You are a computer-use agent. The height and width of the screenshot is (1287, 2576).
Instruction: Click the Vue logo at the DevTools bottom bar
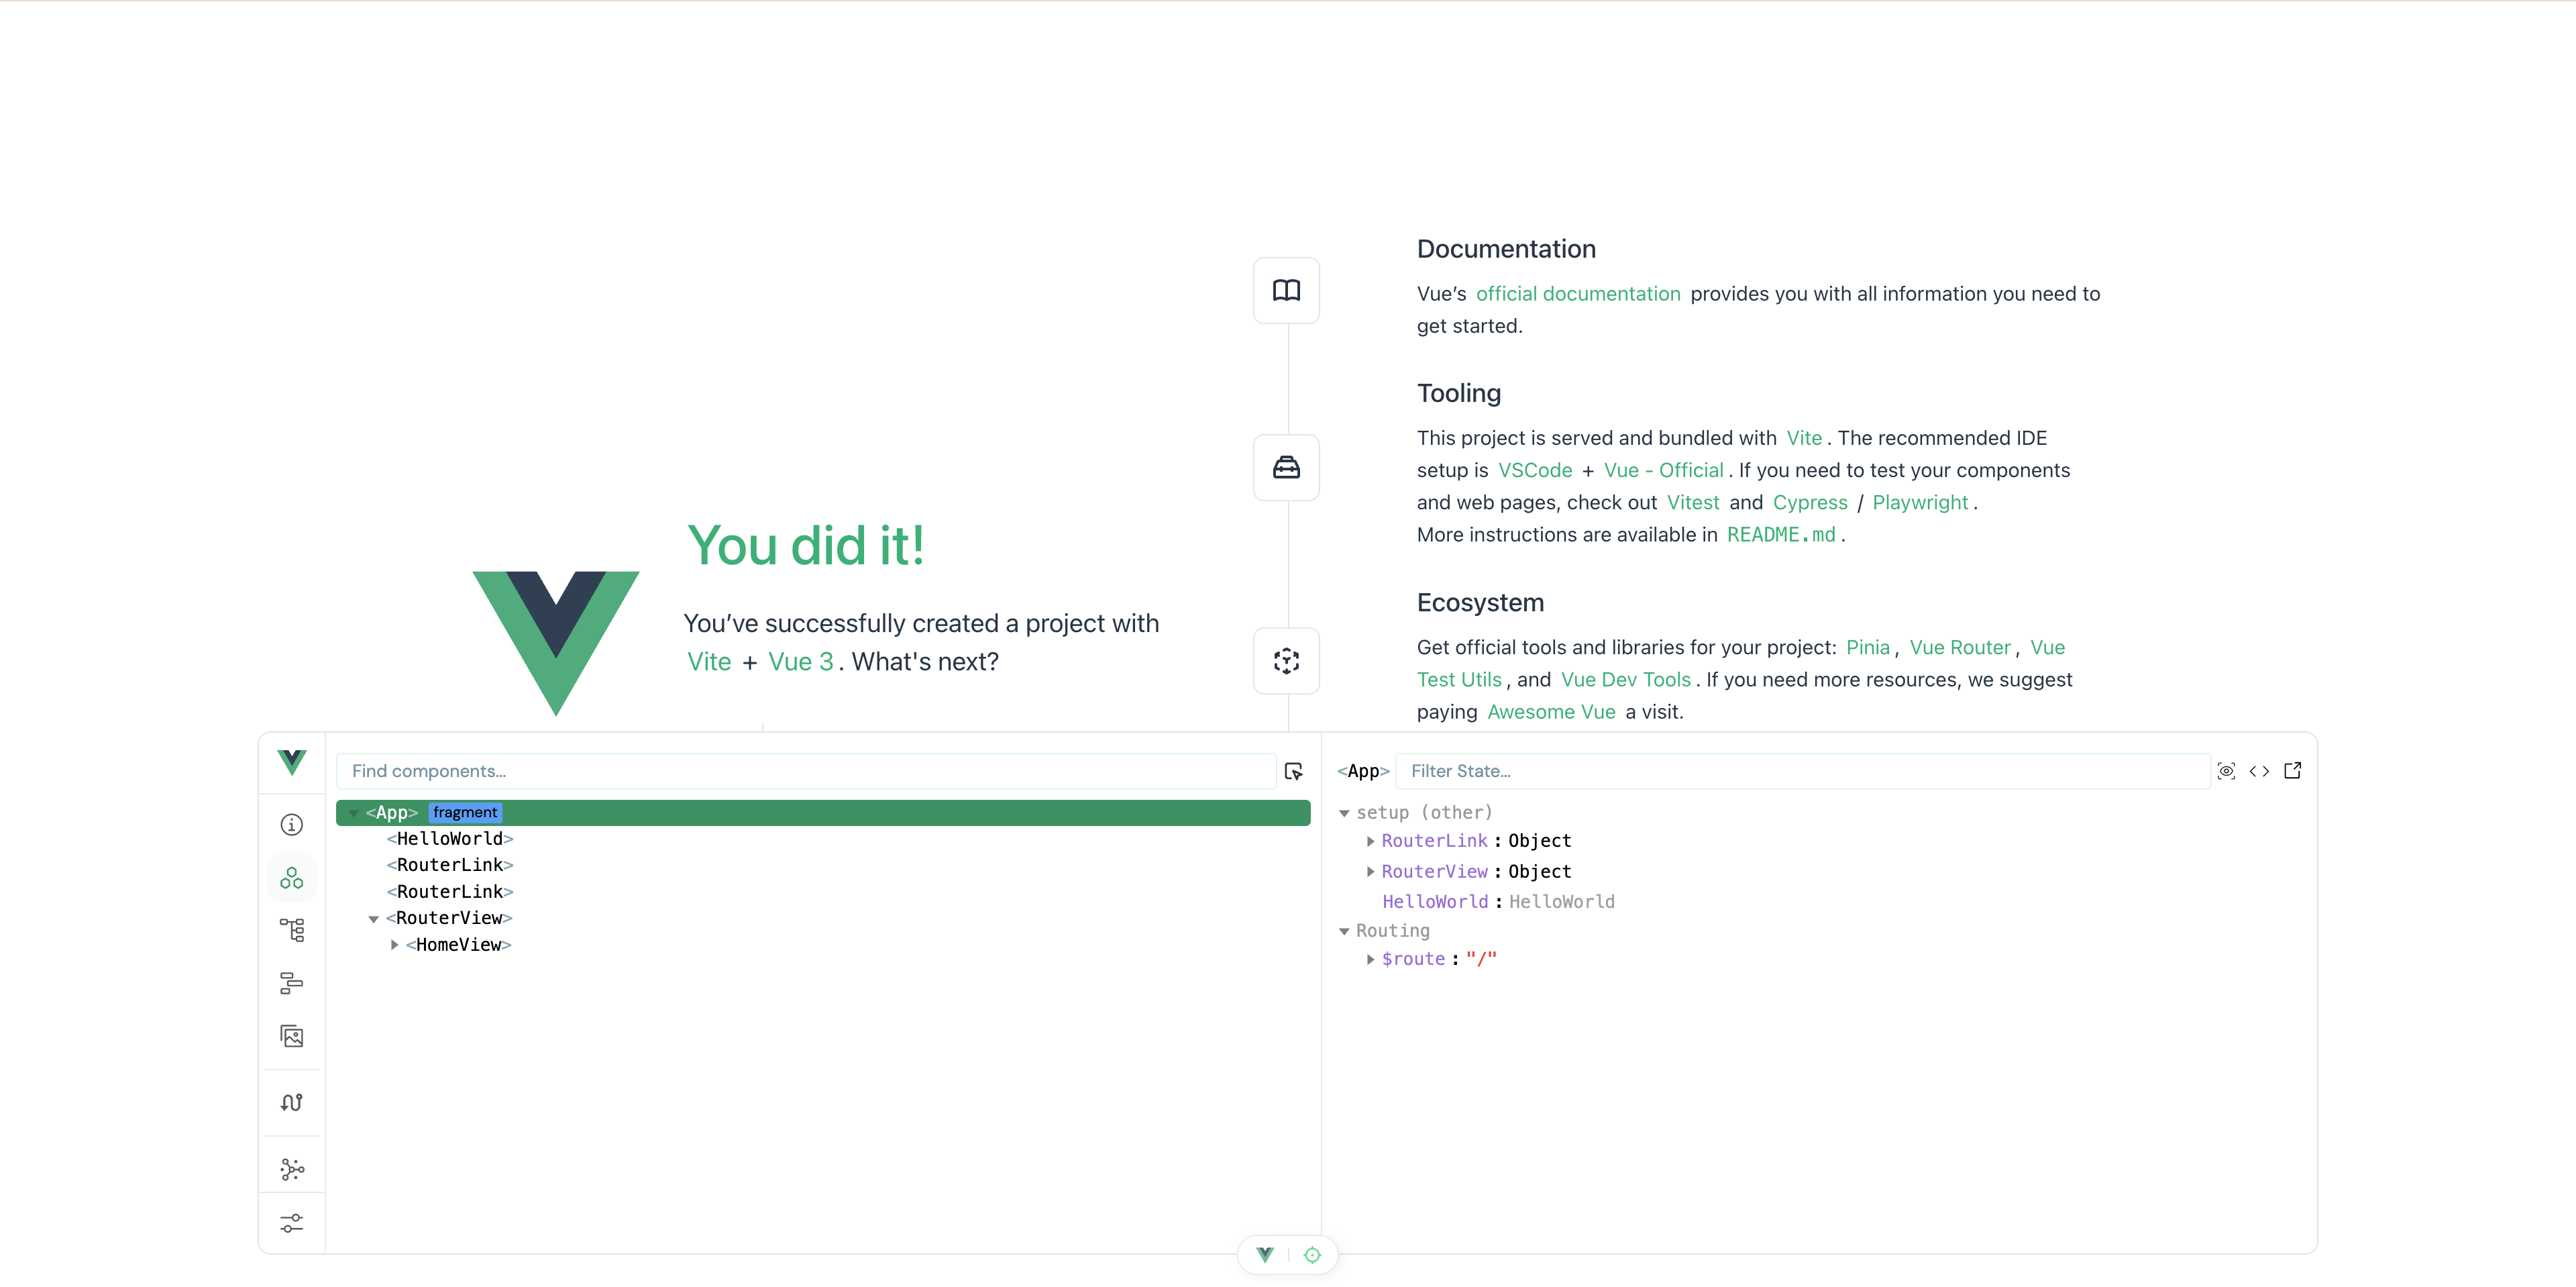click(1263, 1254)
